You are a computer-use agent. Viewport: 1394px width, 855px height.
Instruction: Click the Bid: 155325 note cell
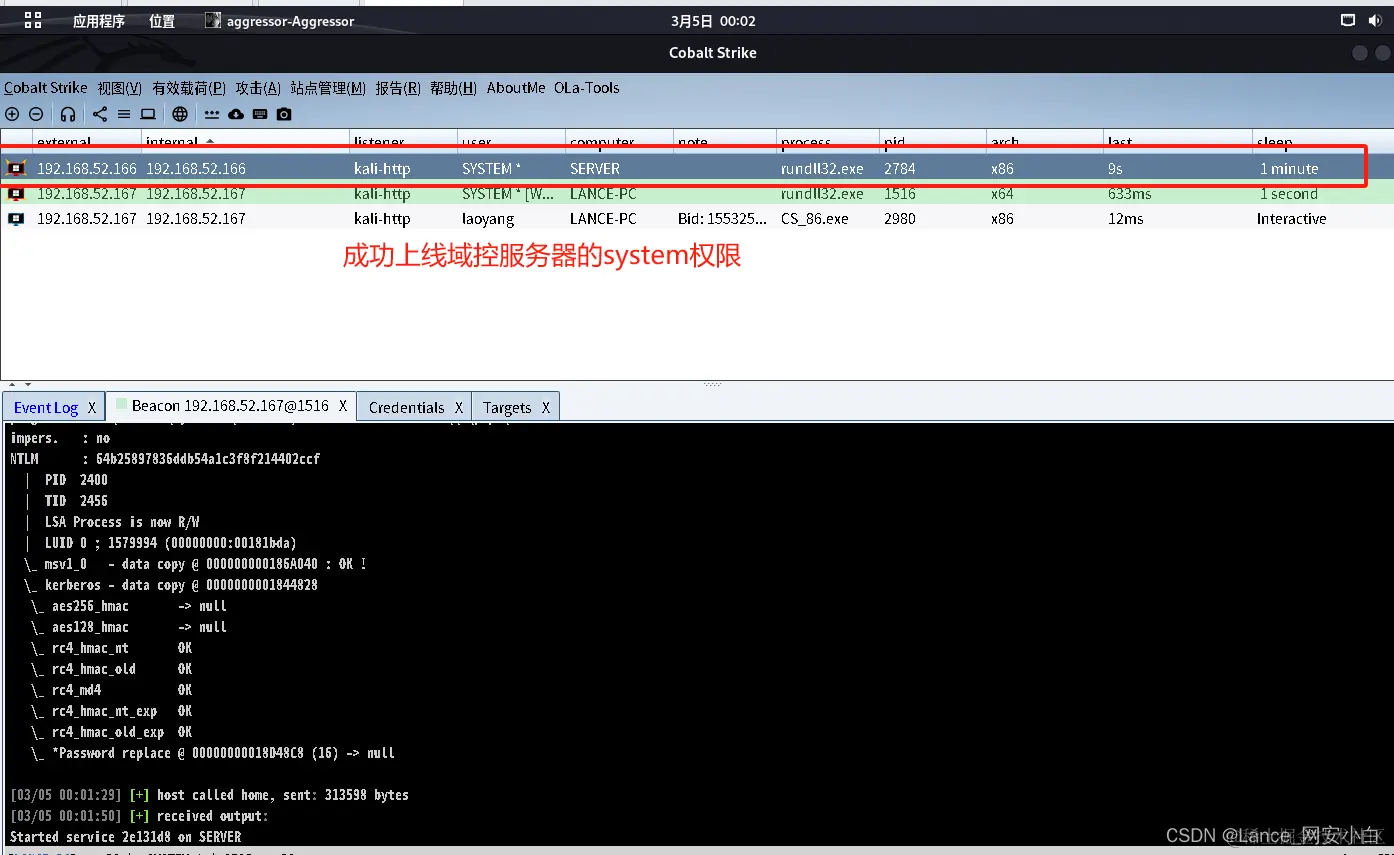[723, 218]
